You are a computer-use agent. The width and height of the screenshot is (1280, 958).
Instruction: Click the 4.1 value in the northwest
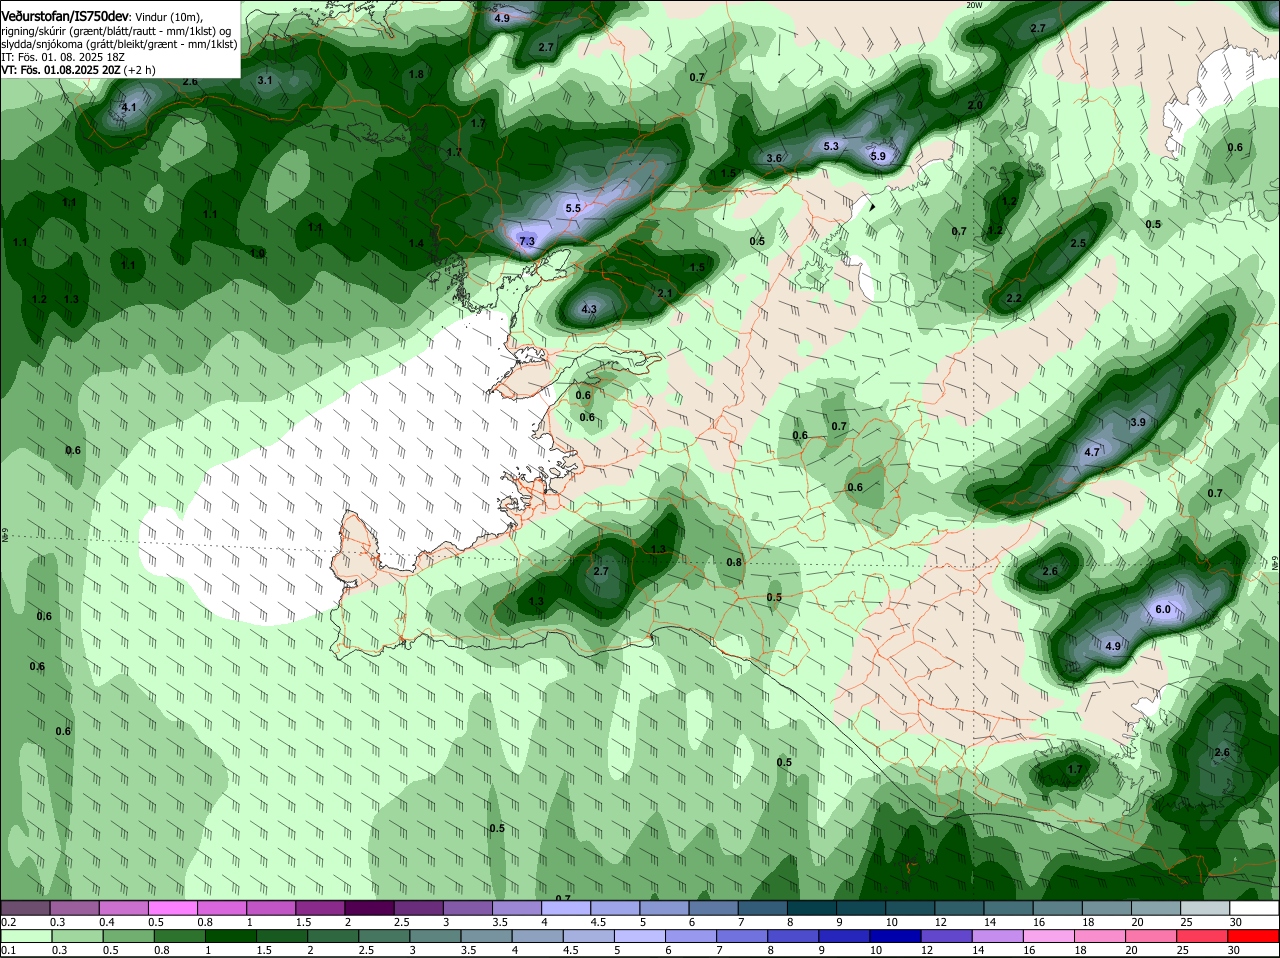tap(128, 107)
